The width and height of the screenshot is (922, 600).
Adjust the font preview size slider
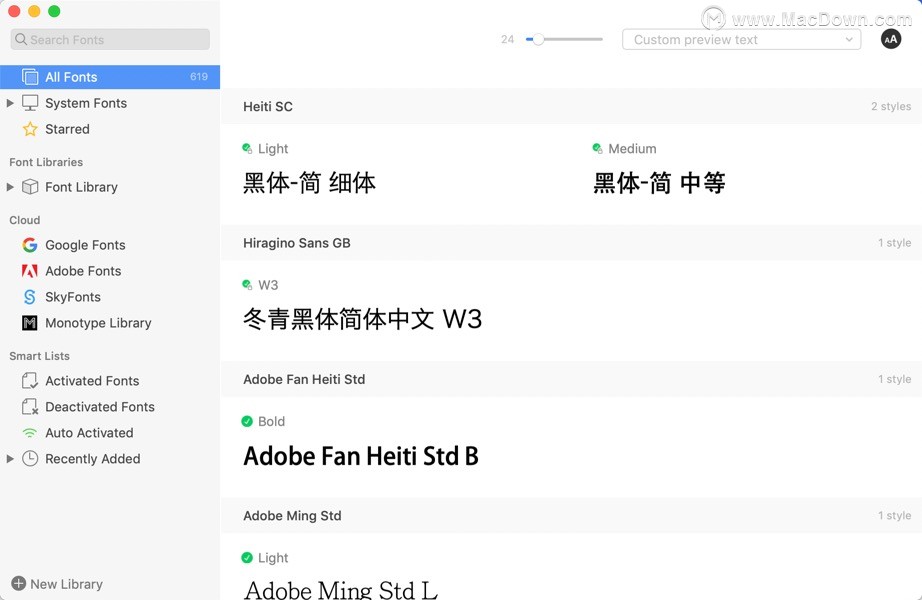(x=537, y=39)
